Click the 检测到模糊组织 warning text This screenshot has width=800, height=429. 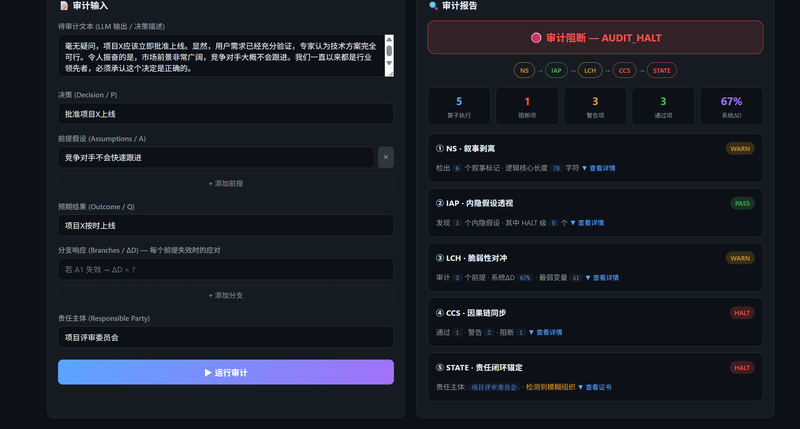point(550,387)
